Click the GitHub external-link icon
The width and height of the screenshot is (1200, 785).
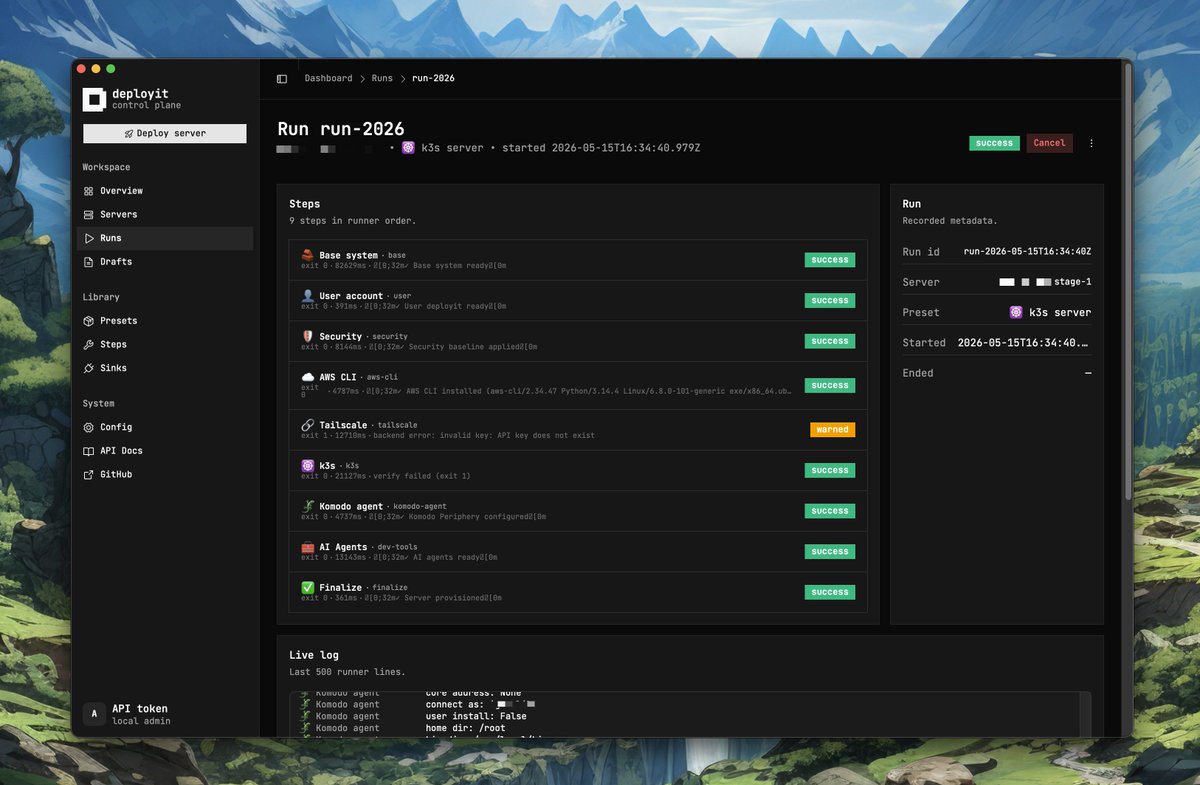click(x=89, y=474)
